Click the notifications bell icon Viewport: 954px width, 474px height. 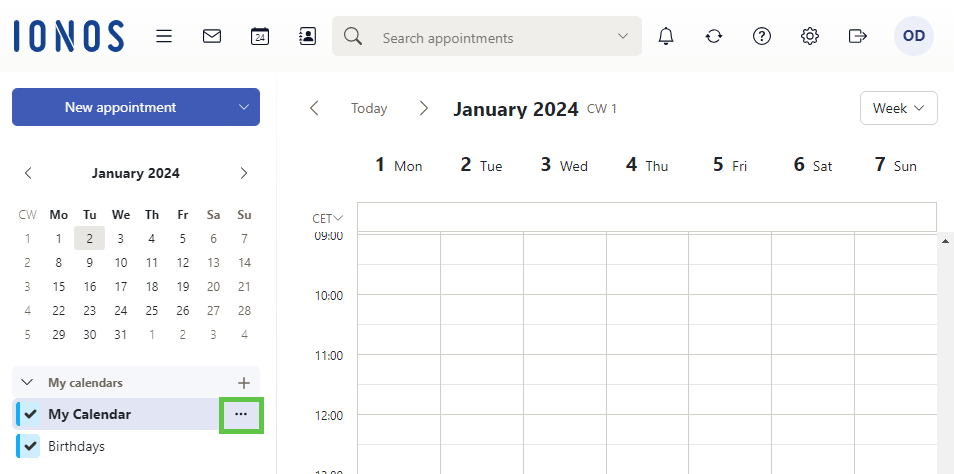pyautogui.click(x=666, y=36)
